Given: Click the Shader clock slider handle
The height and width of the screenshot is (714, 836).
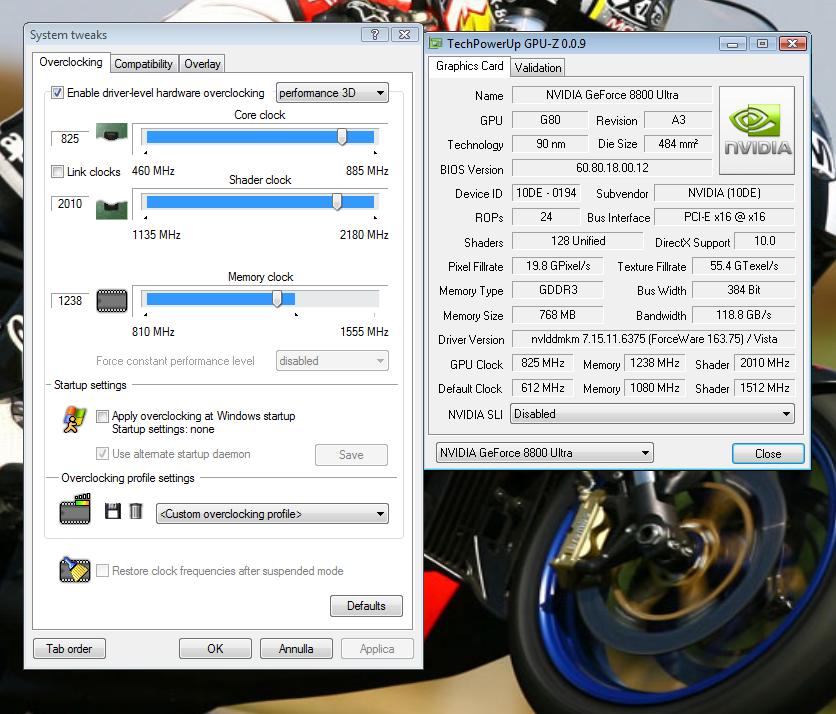Looking at the screenshot, I should pyautogui.click(x=337, y=202).
